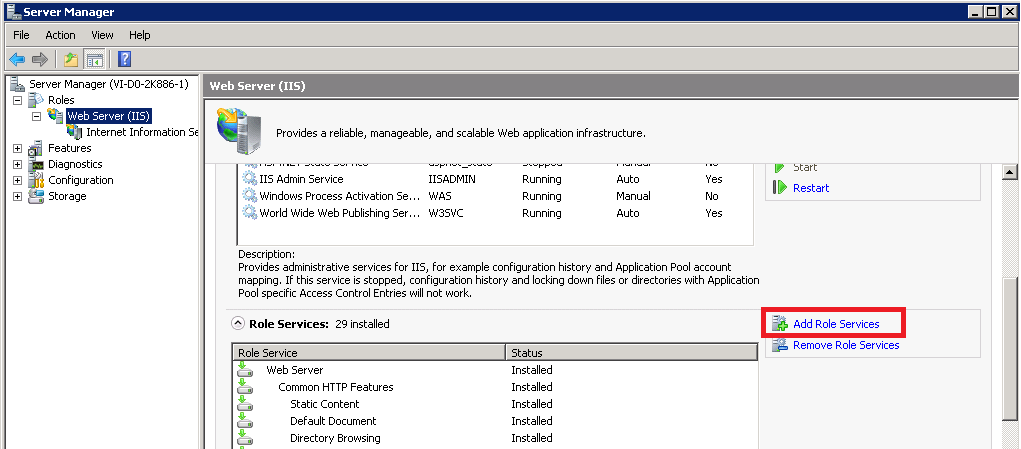The height and width of the screenshot is (449, 1021).
Task: Click gear icon beside World Wide Web Publishing Service
Action: tap(249, 213)
